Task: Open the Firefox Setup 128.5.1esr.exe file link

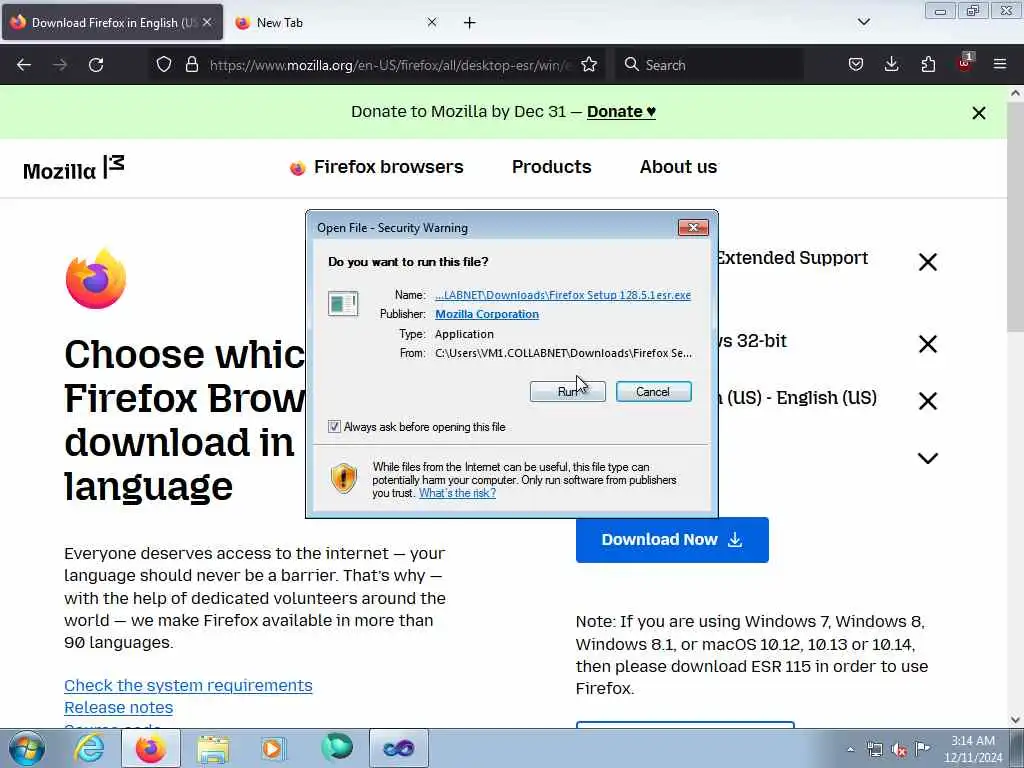Action: point(563,295)
